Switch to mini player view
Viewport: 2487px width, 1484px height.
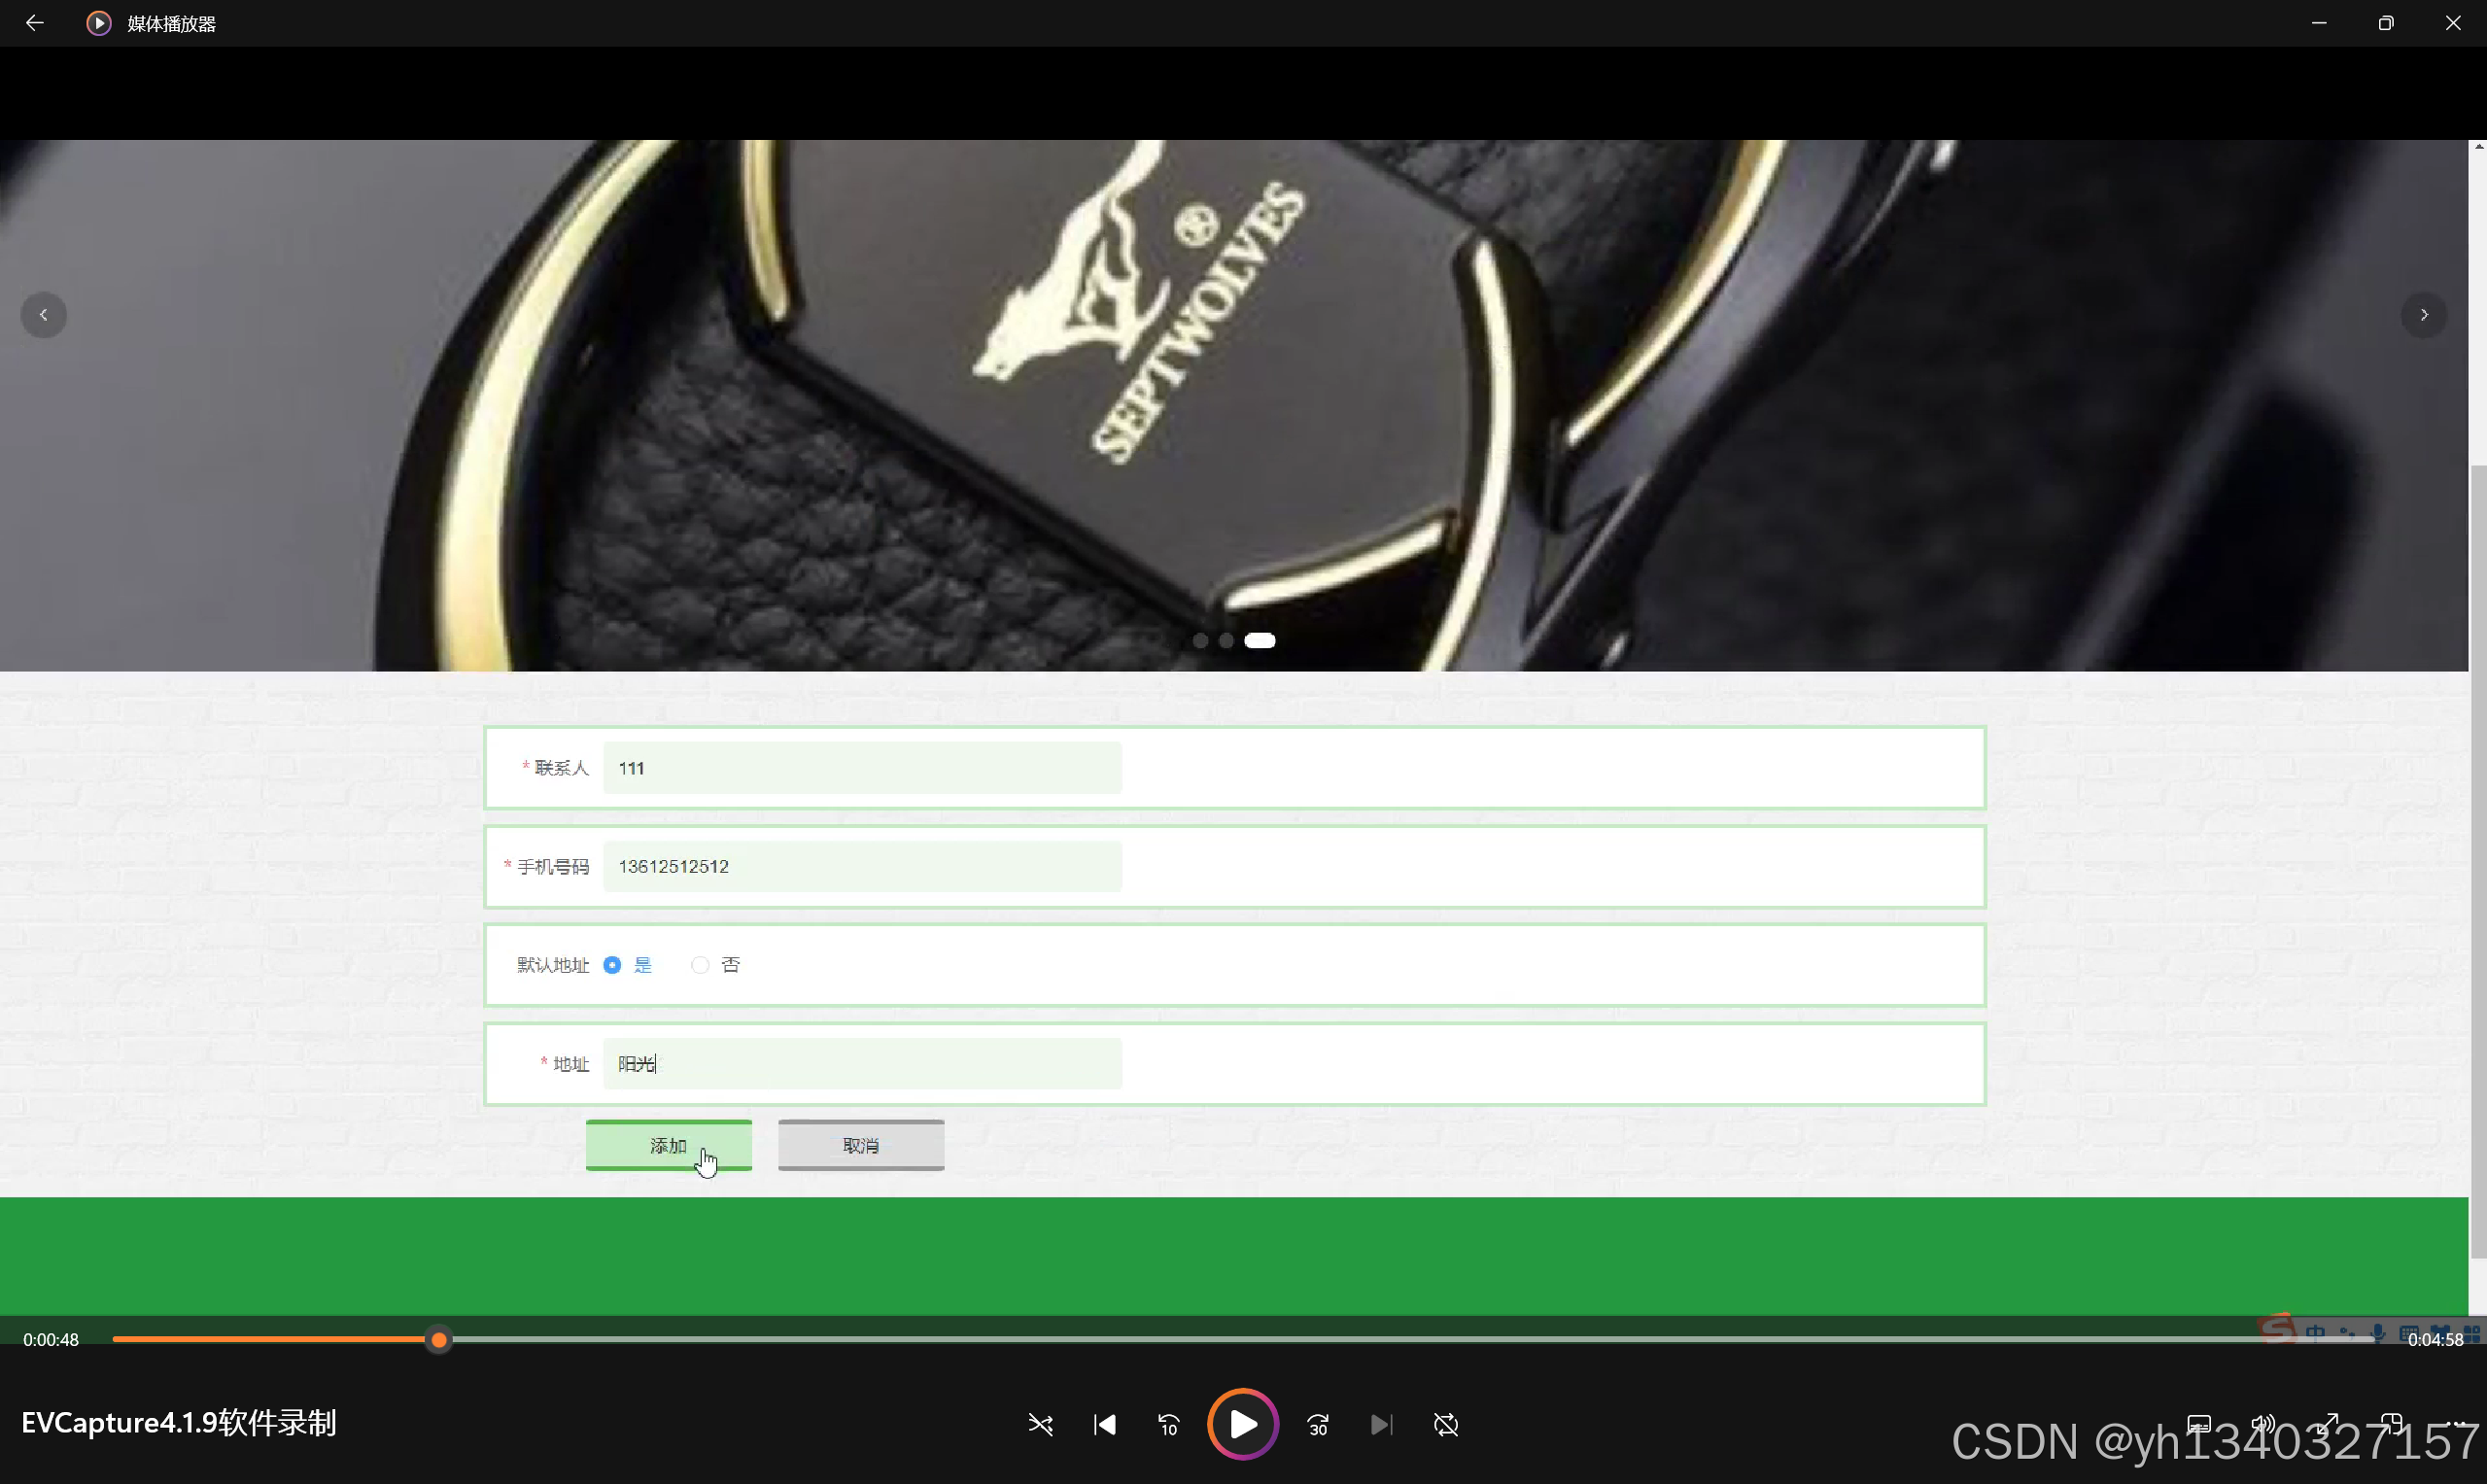pyautogui.click(x=2392, y=1424)
